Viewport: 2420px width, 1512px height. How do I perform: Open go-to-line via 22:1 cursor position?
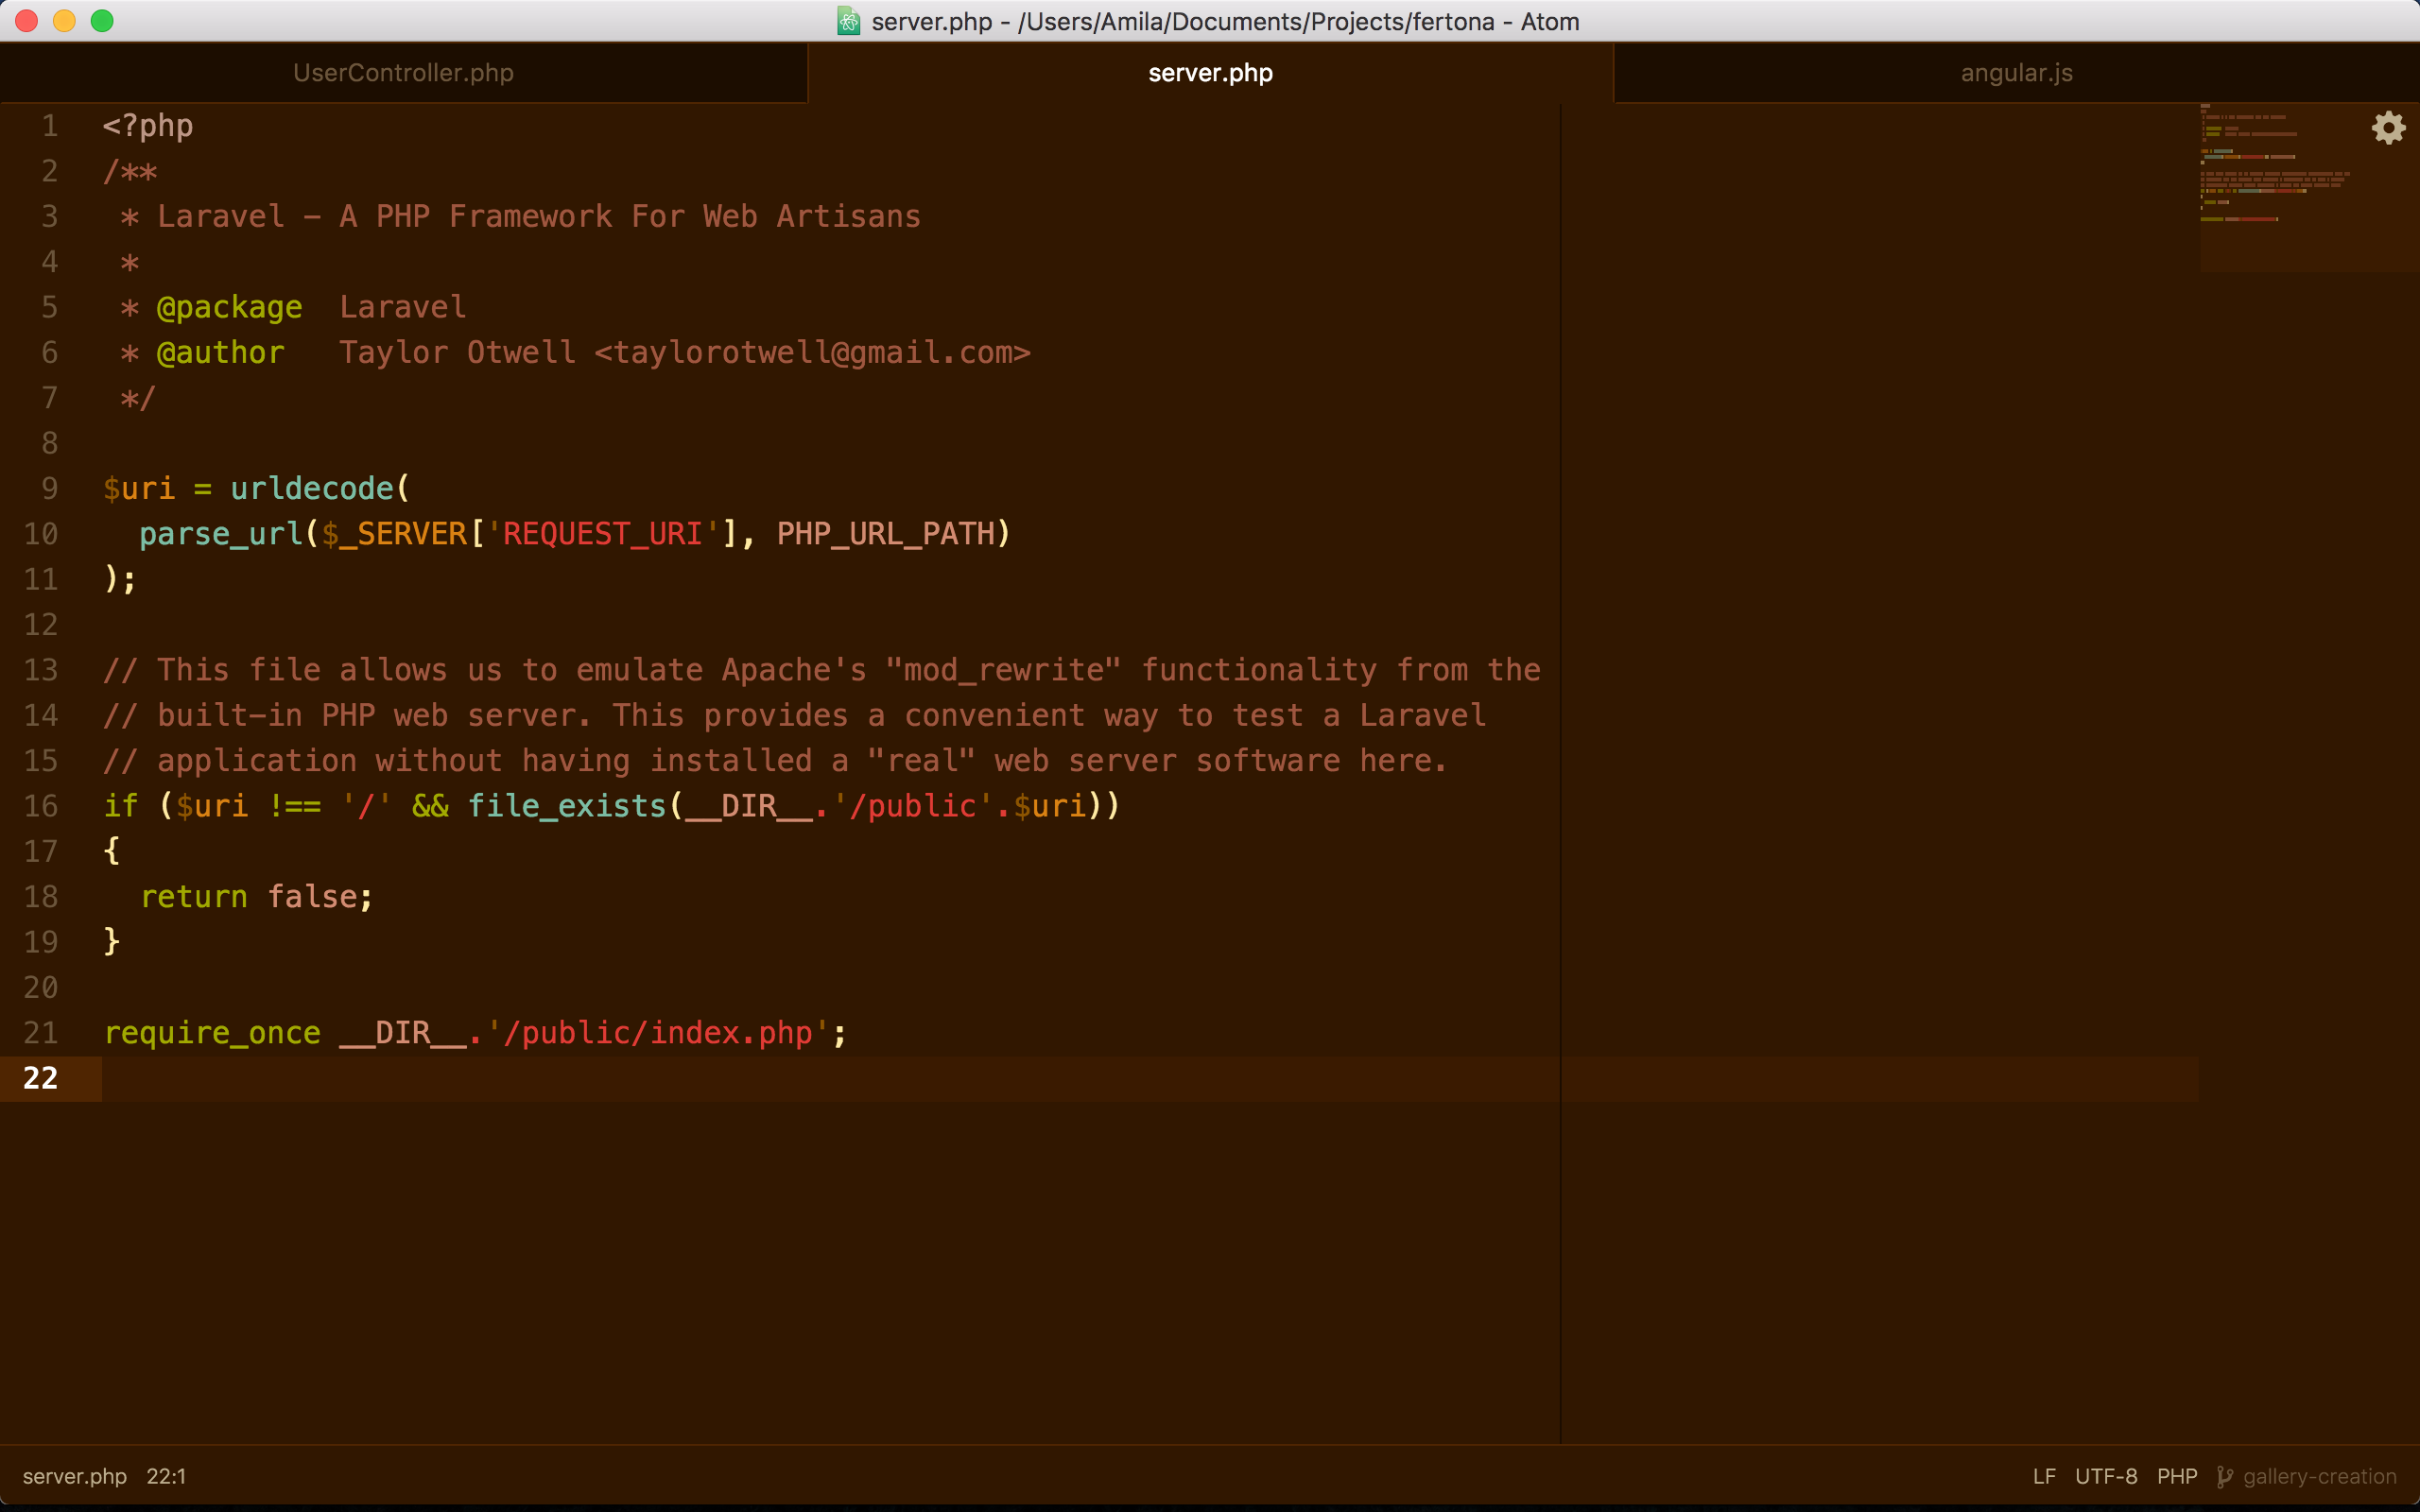pos(166,1476)
